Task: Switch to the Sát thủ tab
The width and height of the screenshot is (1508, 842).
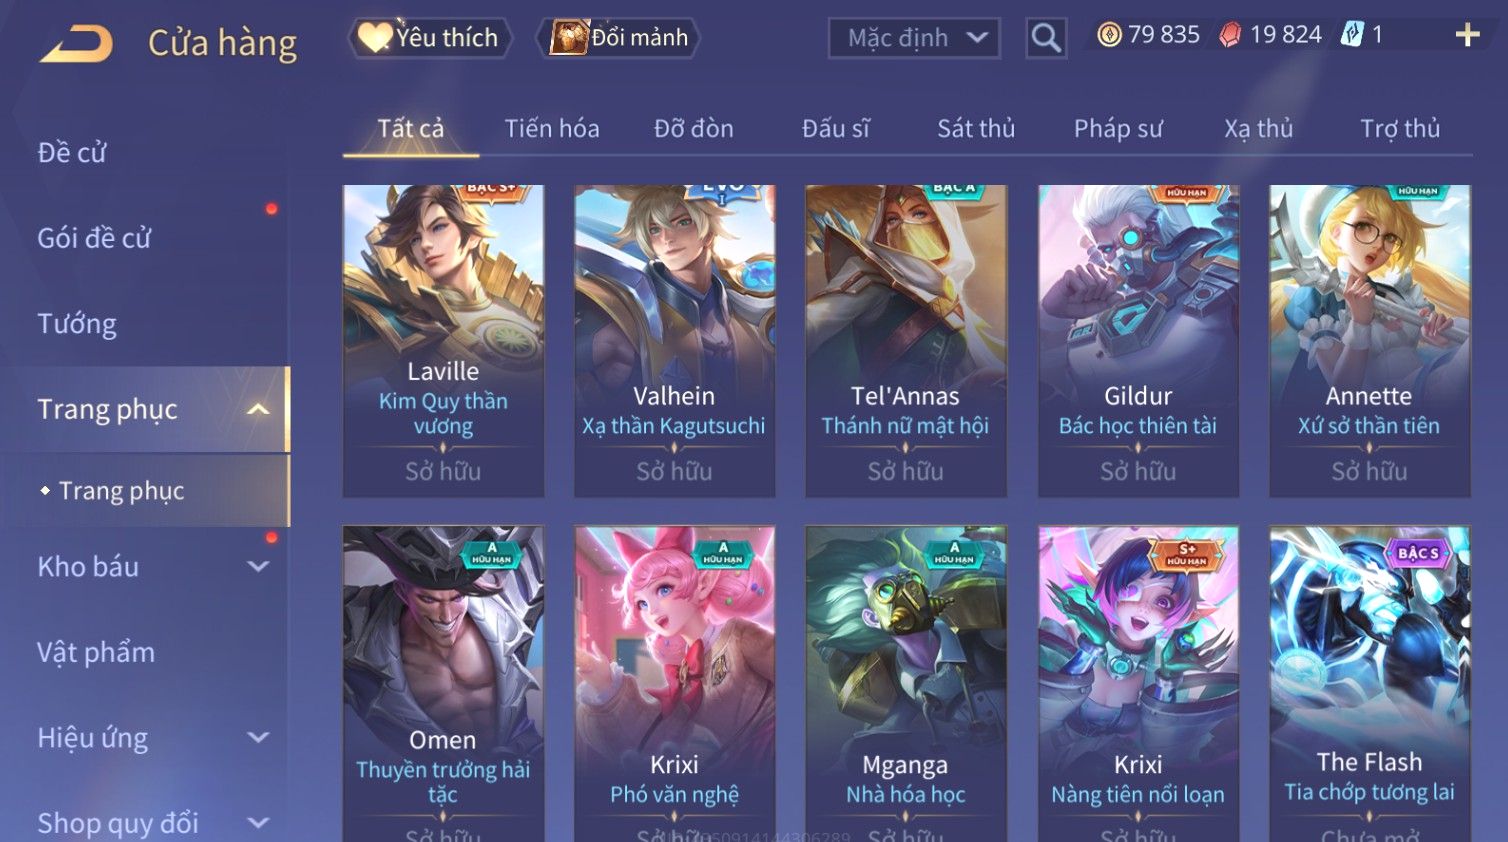Action: point(976,128)
